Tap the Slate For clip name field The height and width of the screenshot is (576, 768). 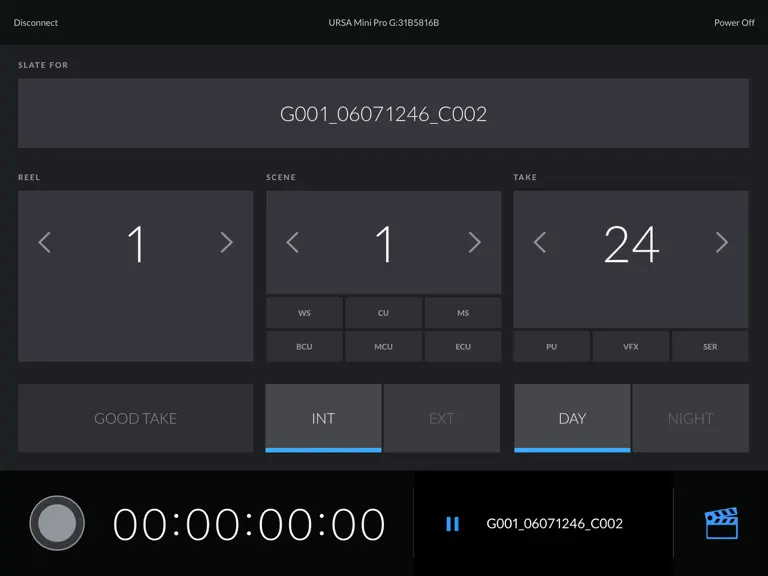(384, 113)
